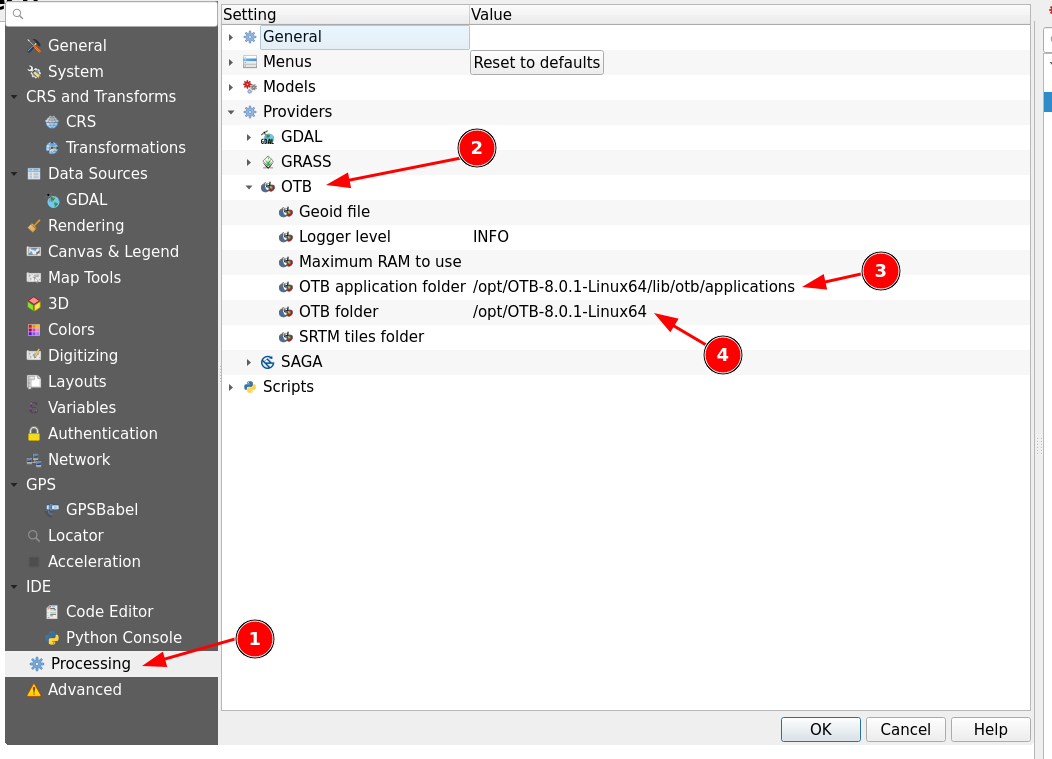Select the Geoid file setting row
Screen dimensions: 1052x759
[x=626, y=212]
